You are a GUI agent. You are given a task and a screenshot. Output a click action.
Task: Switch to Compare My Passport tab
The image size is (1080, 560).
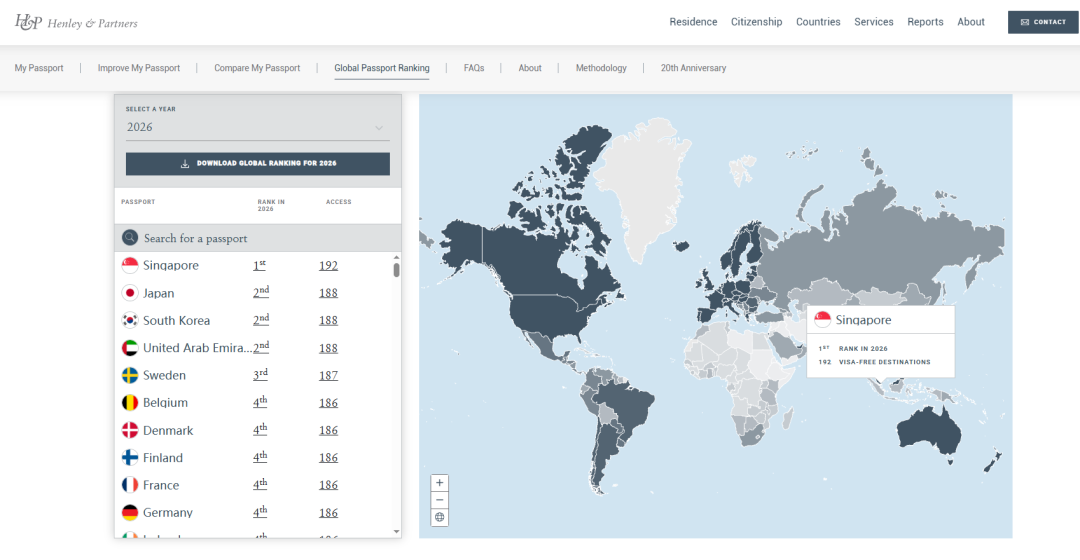(257, 68)
